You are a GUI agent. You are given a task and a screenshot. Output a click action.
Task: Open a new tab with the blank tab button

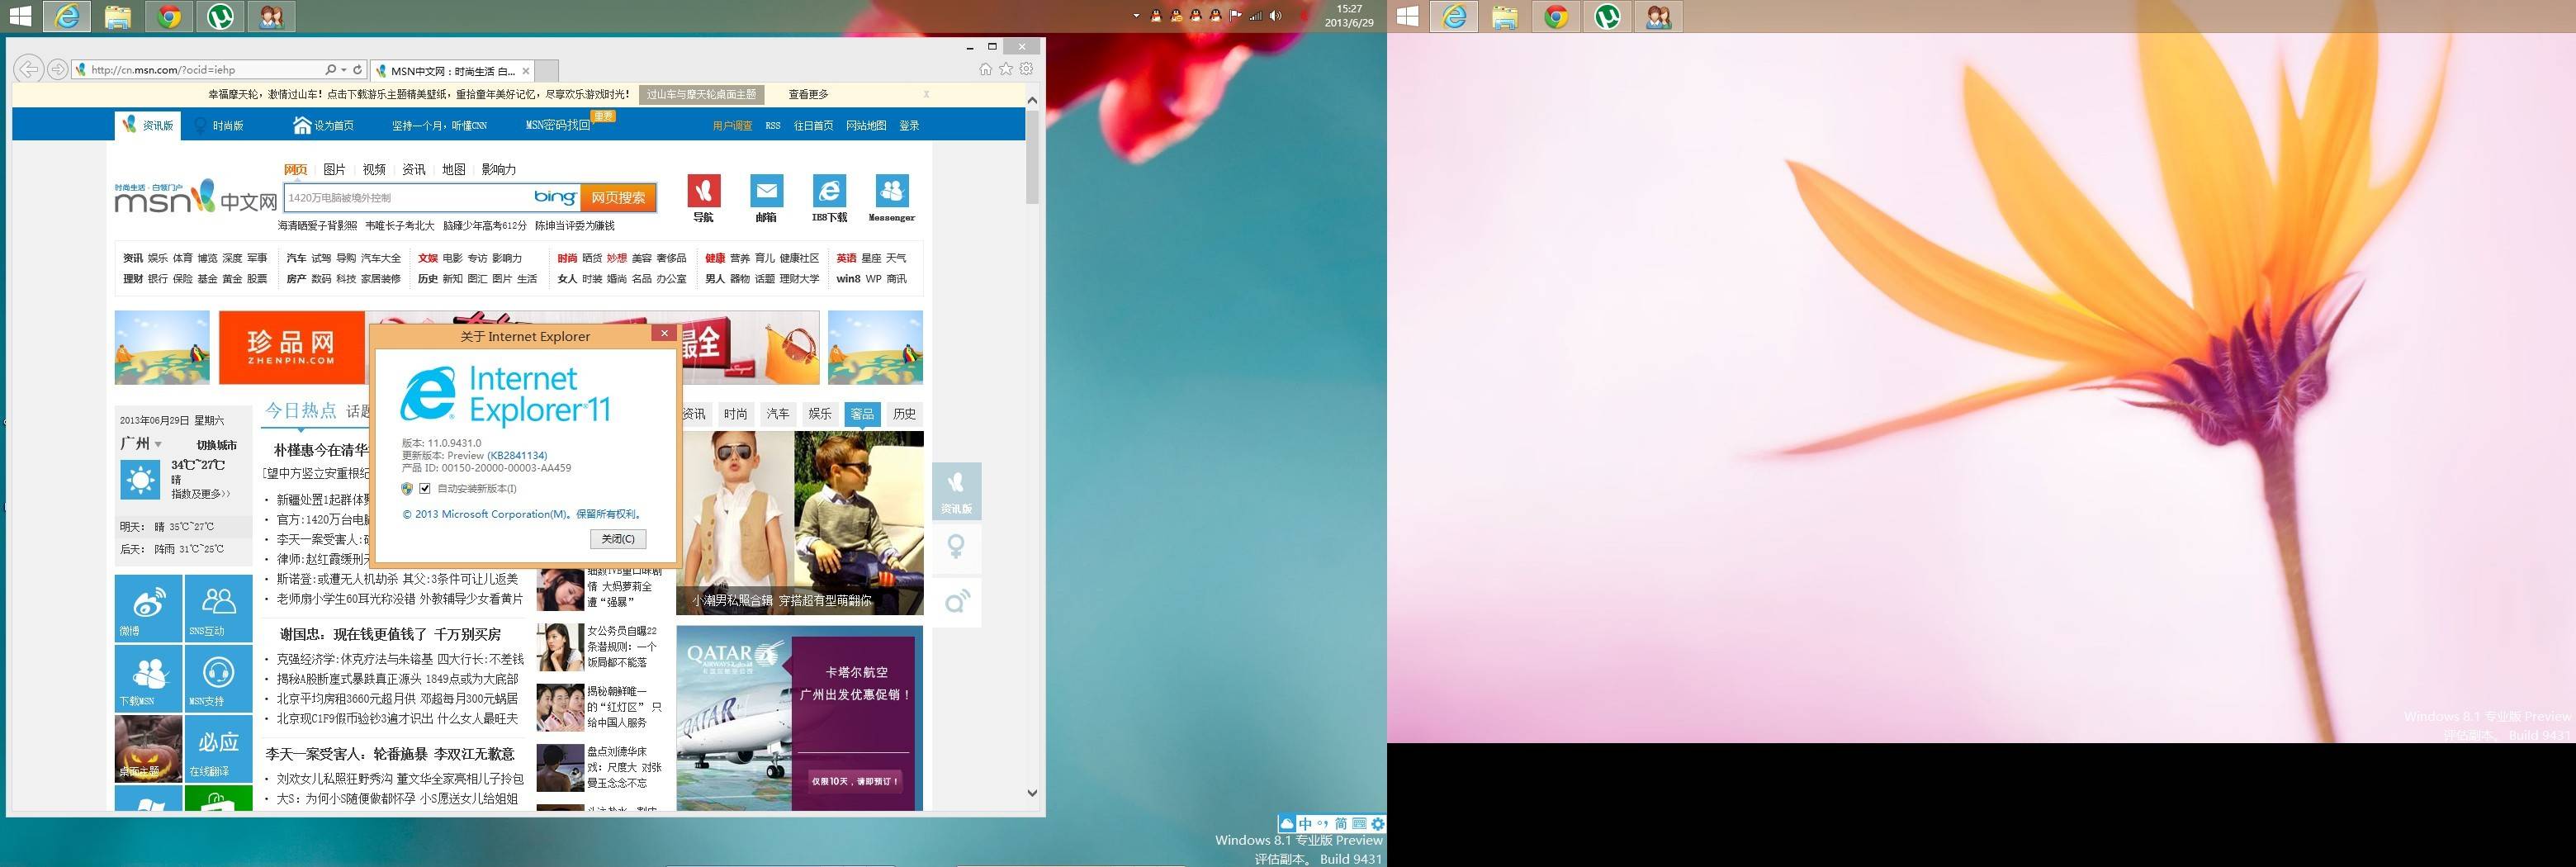(x=548, y=71)
